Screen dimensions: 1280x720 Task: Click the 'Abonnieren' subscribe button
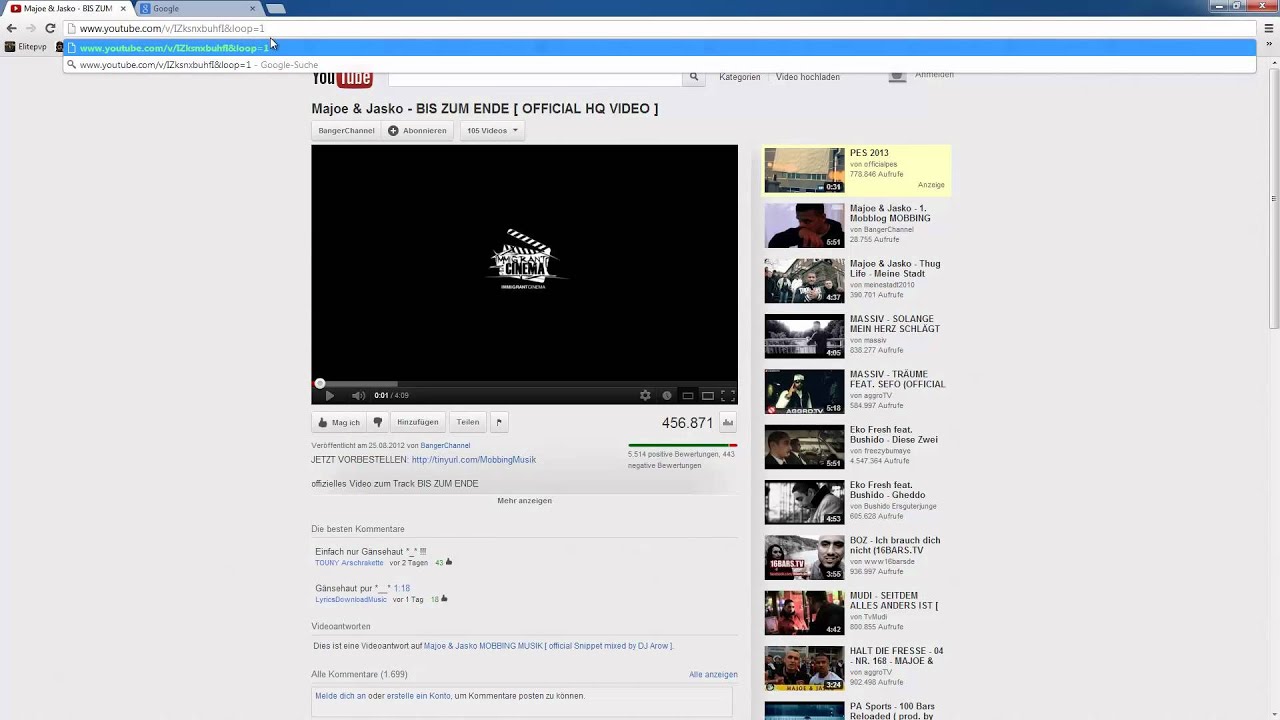[417, 130]
